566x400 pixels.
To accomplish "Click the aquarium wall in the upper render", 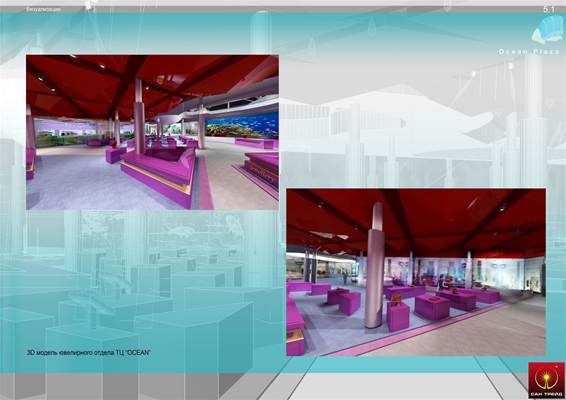I will coord(242,125).
